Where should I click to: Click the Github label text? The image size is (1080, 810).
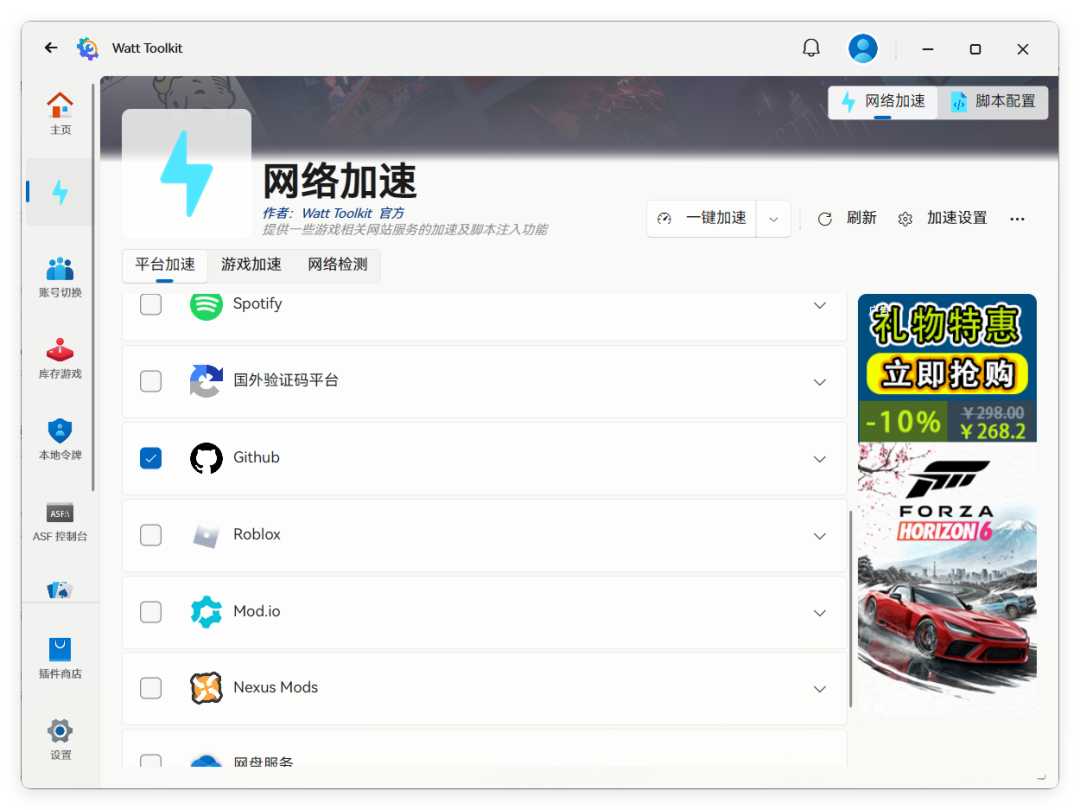[x=256, y=457]
